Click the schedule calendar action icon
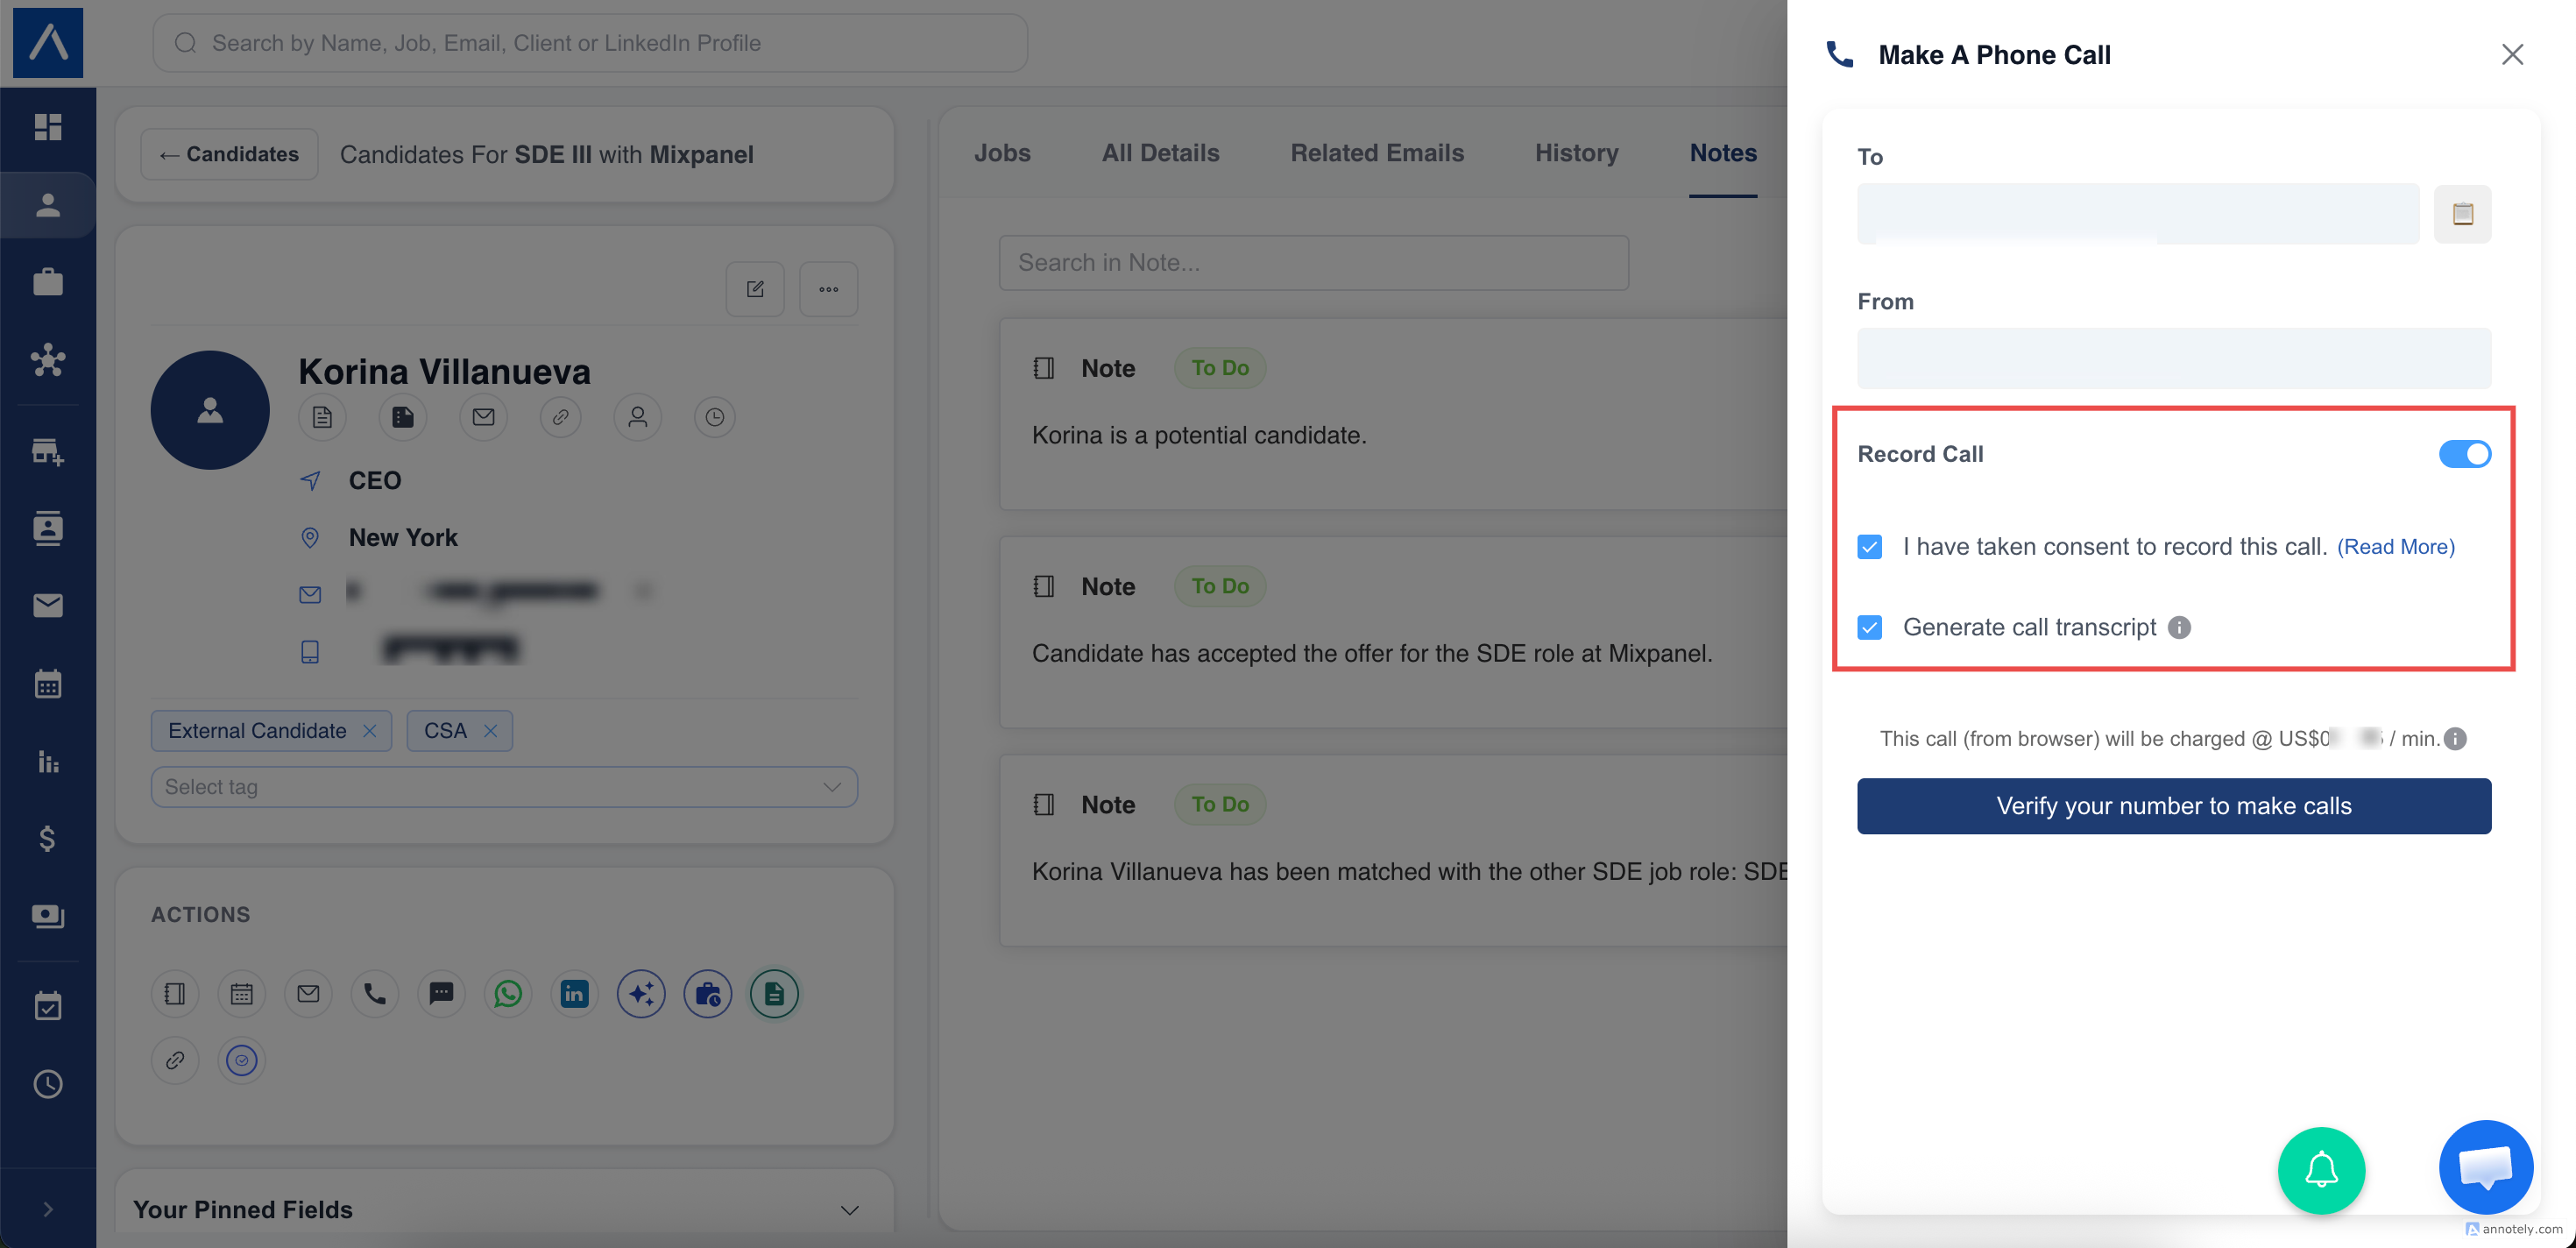Image resolution: width=2576 pixels, height=1248 pixels. (x=241, y=993)
